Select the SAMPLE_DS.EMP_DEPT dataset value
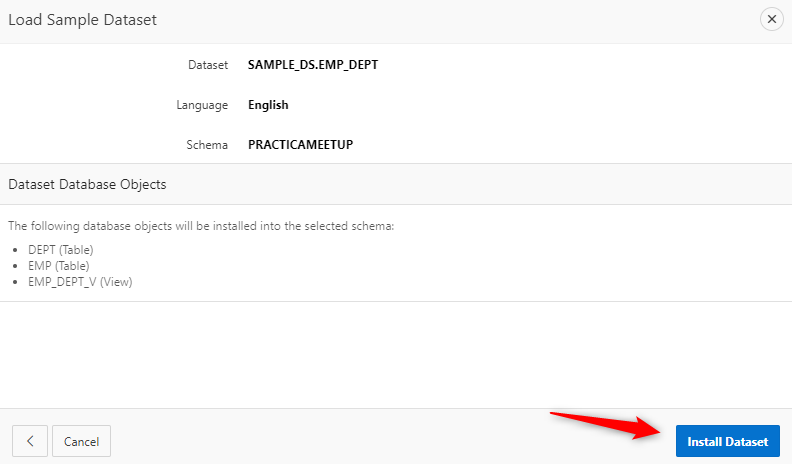This screenshot has height=464, width=792. 312,65
